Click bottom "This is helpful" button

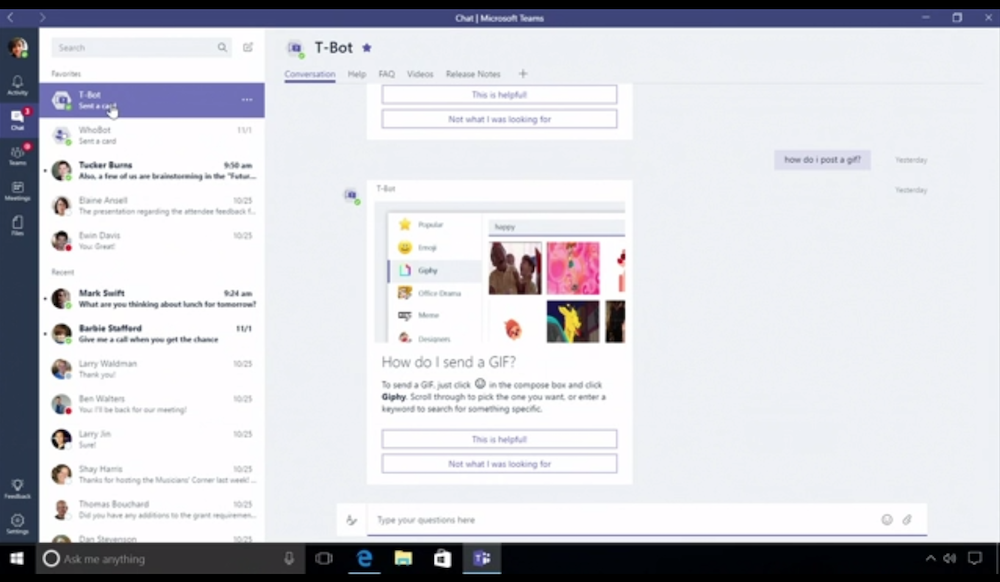pyautogui.click(x=499, y=439)
